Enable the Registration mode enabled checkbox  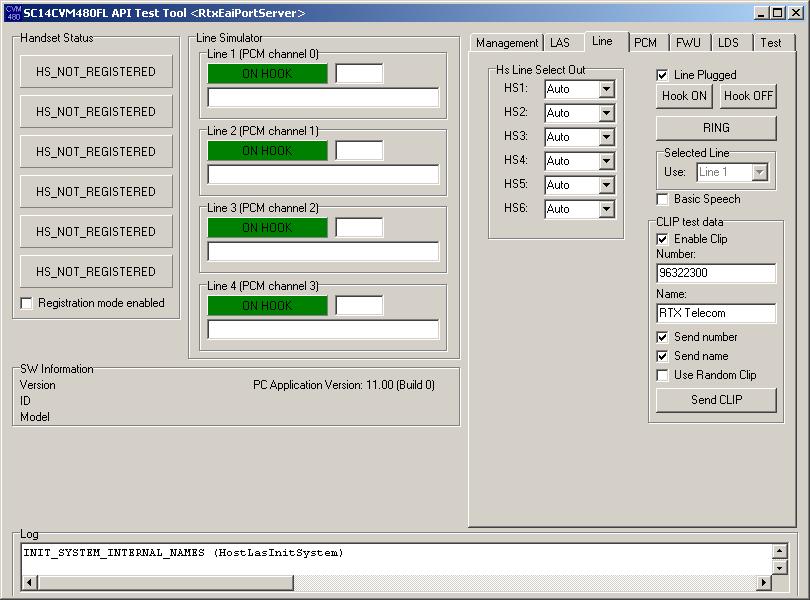pyautogui.click(x=26, y=303)
